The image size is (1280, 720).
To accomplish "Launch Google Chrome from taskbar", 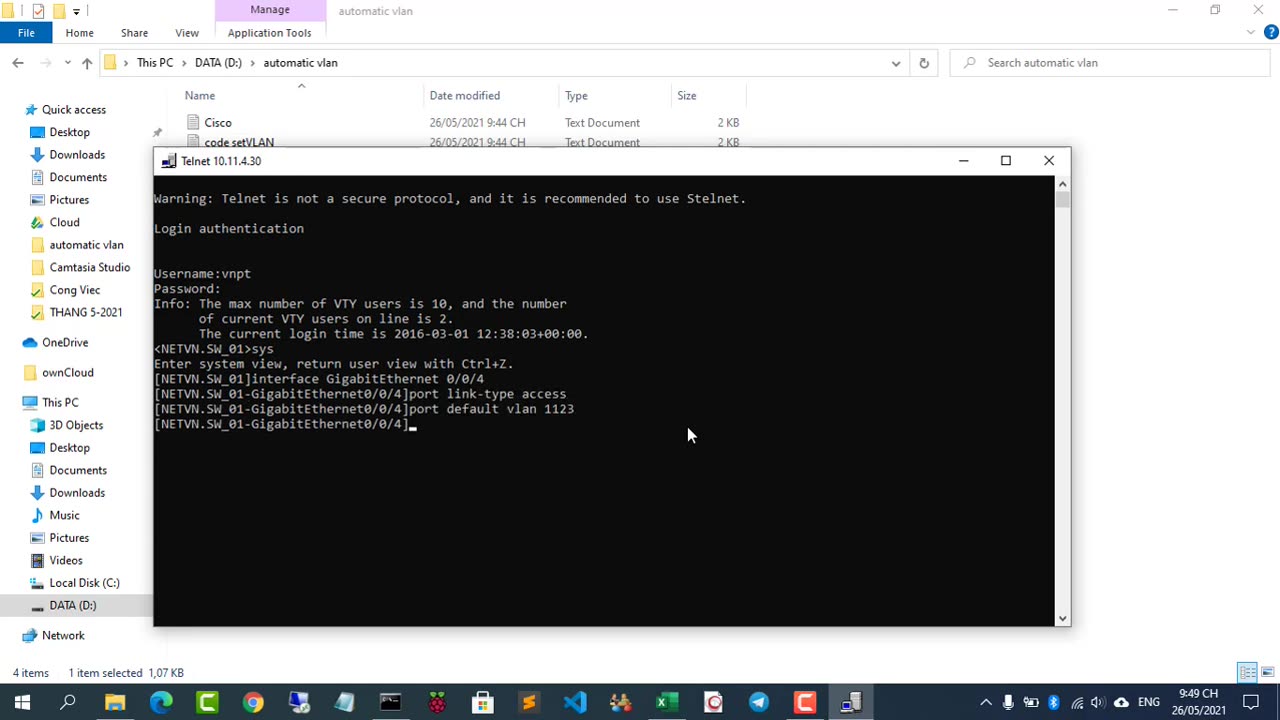I will (x=253, y=703).
